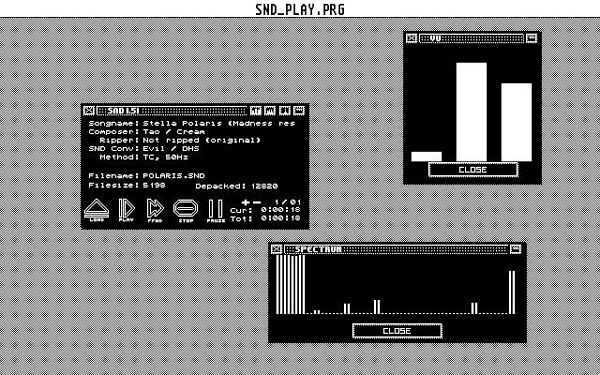Viewport: 600px width, 375px height.
Task: Click the waveform-shaped icon in SND title bar
Action: (x=270, y=111)
